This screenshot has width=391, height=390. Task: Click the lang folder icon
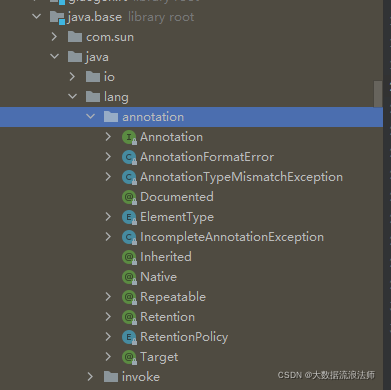click(x=93, y=97)
